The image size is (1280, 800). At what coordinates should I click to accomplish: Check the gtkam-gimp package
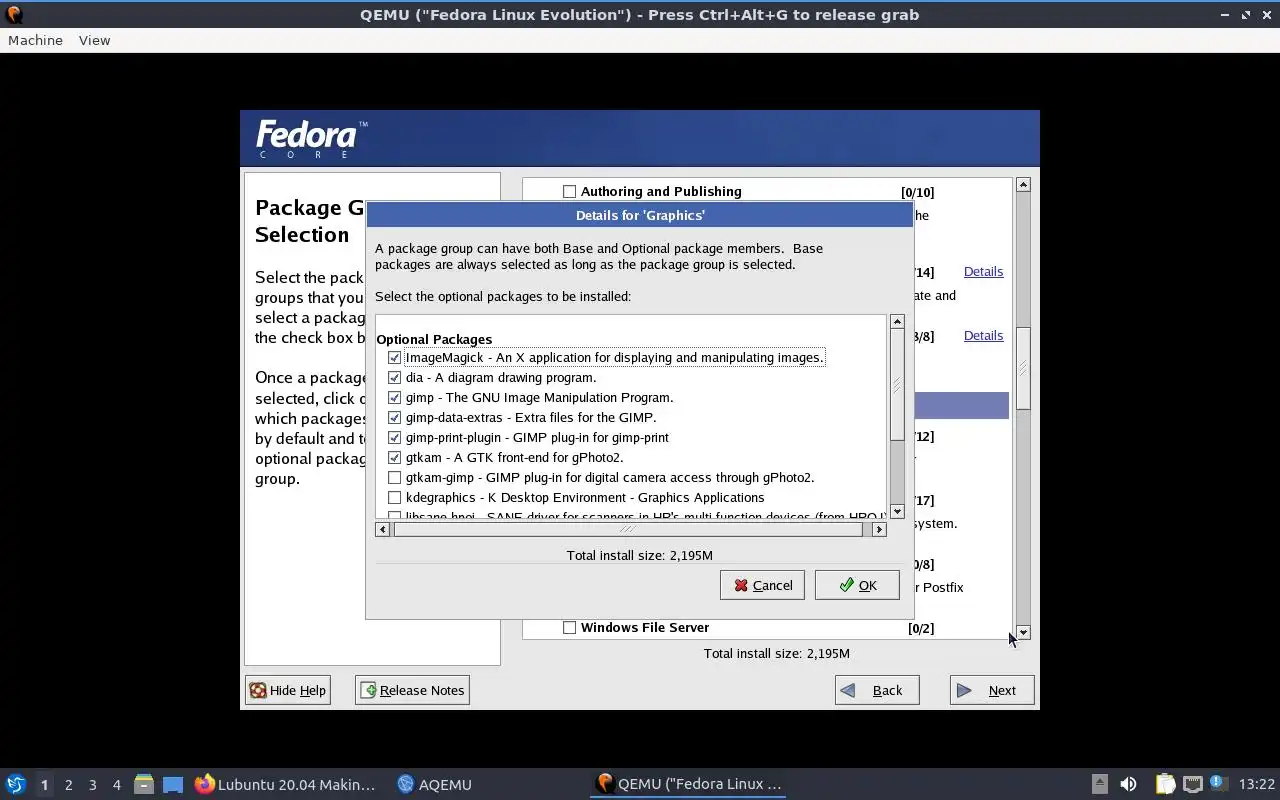(394, 477)
